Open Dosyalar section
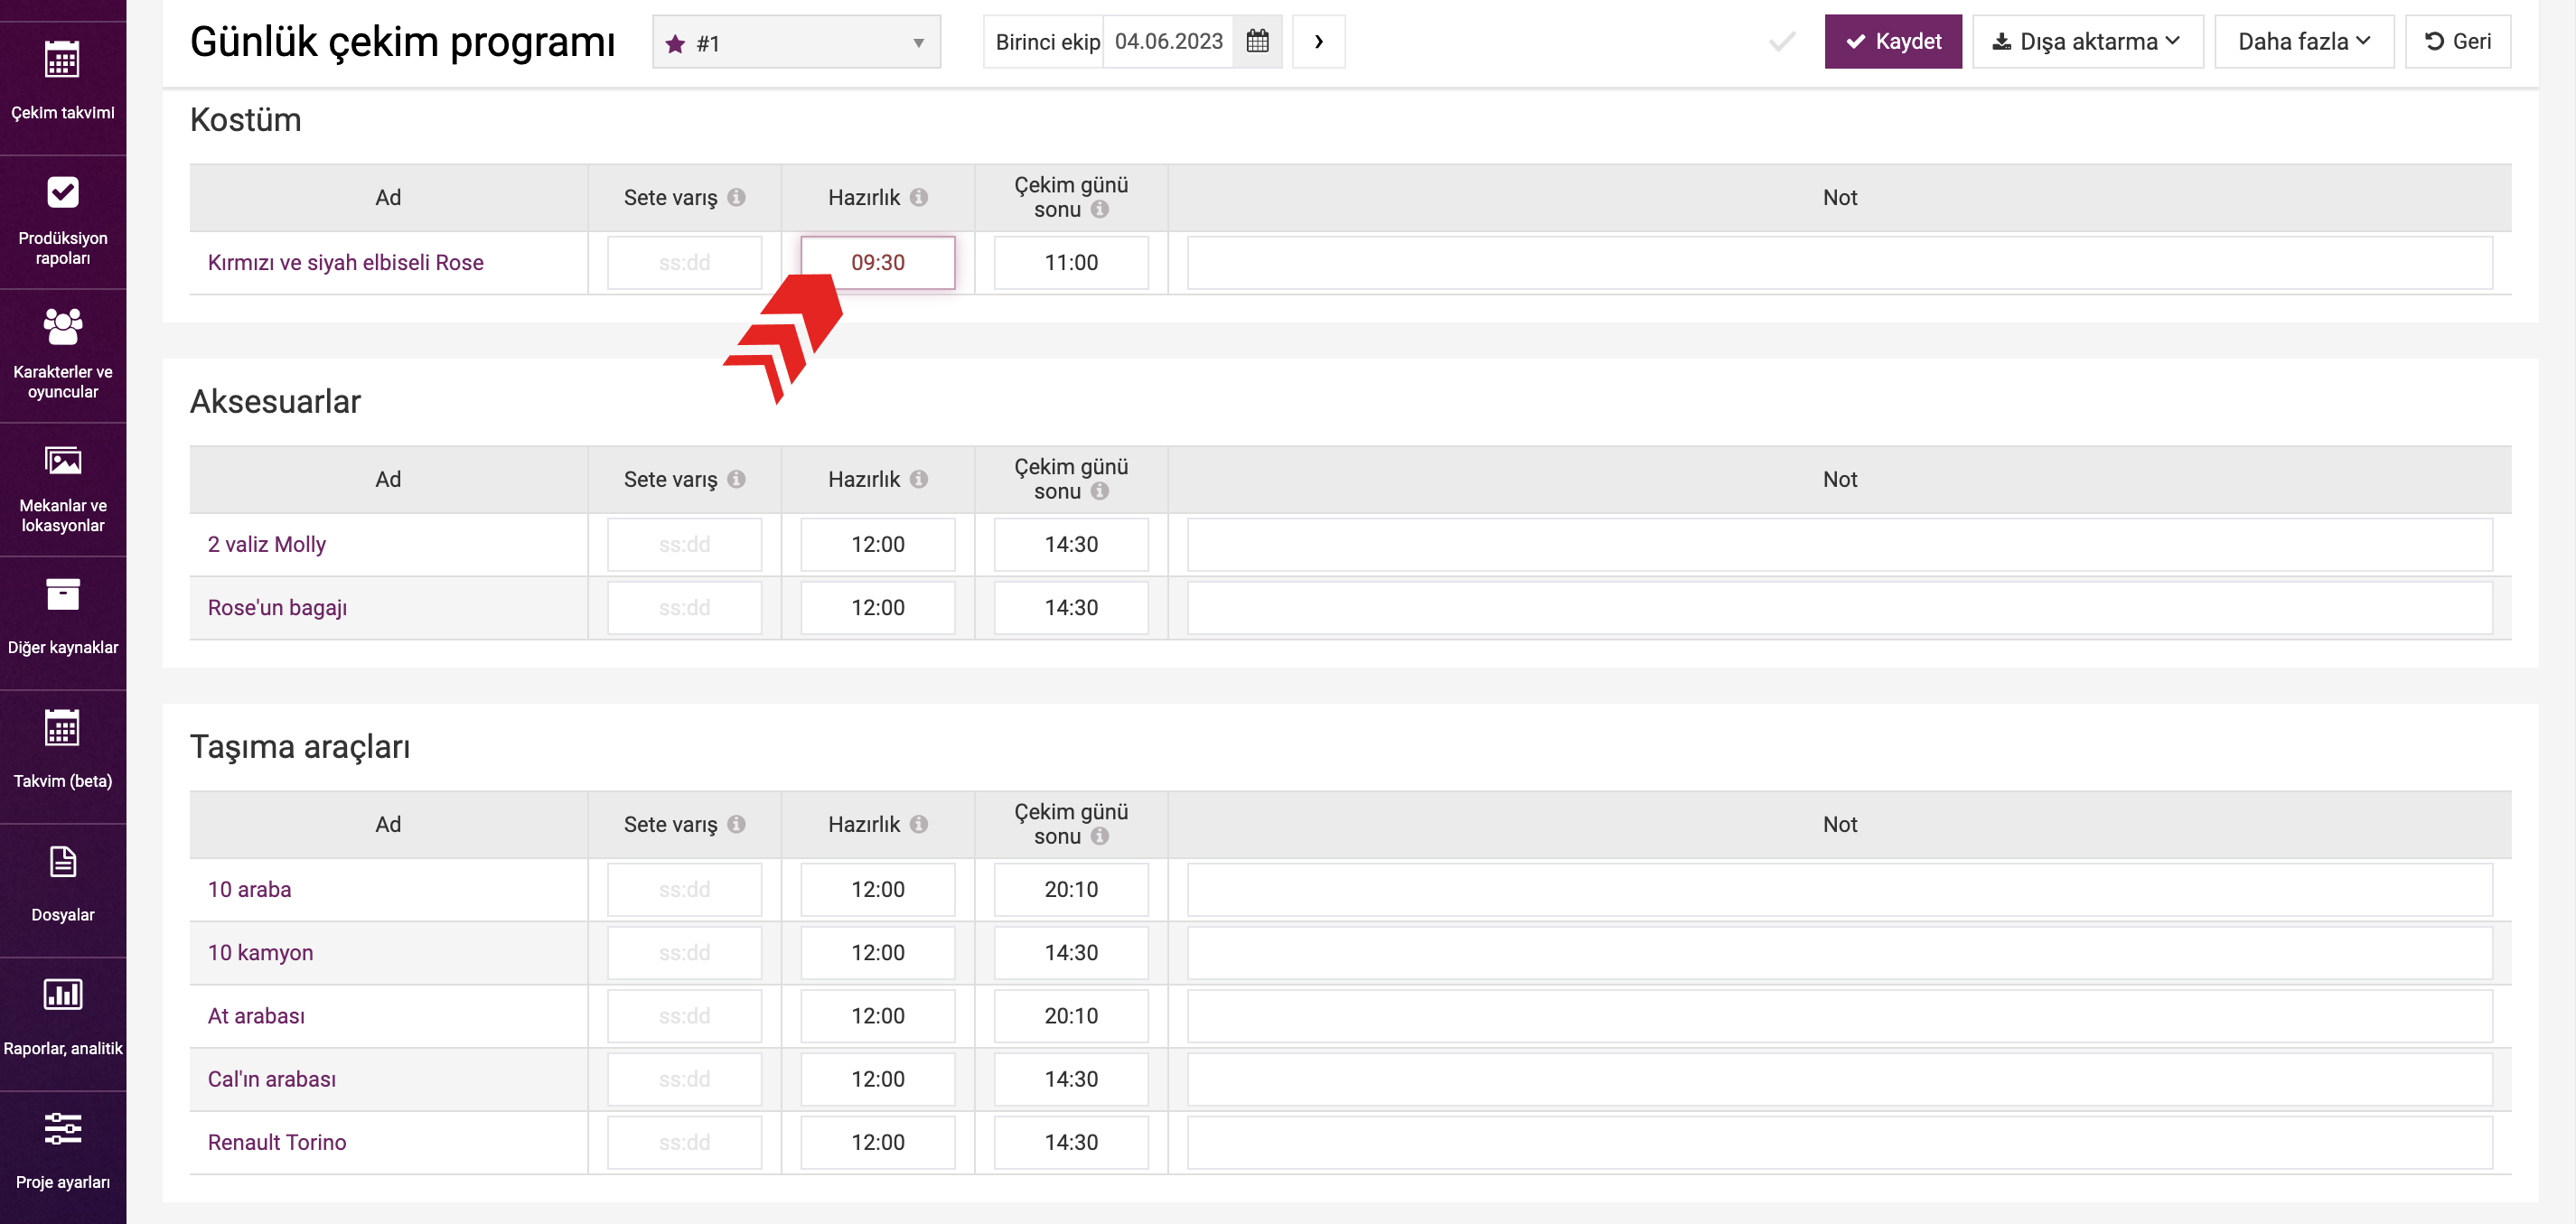This screenshot has height=1224, width=2576. pyautogui.click(x=63, y=891)
